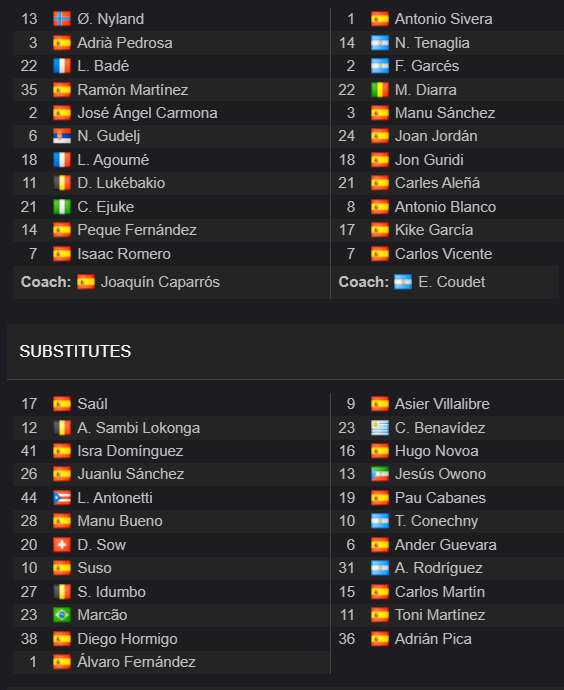Image resolution: width=564 pixels, height=690 pixels.
Task: Click the SUBSTITUTES section header
Action: pyautogui.click(x=75, y=351)
